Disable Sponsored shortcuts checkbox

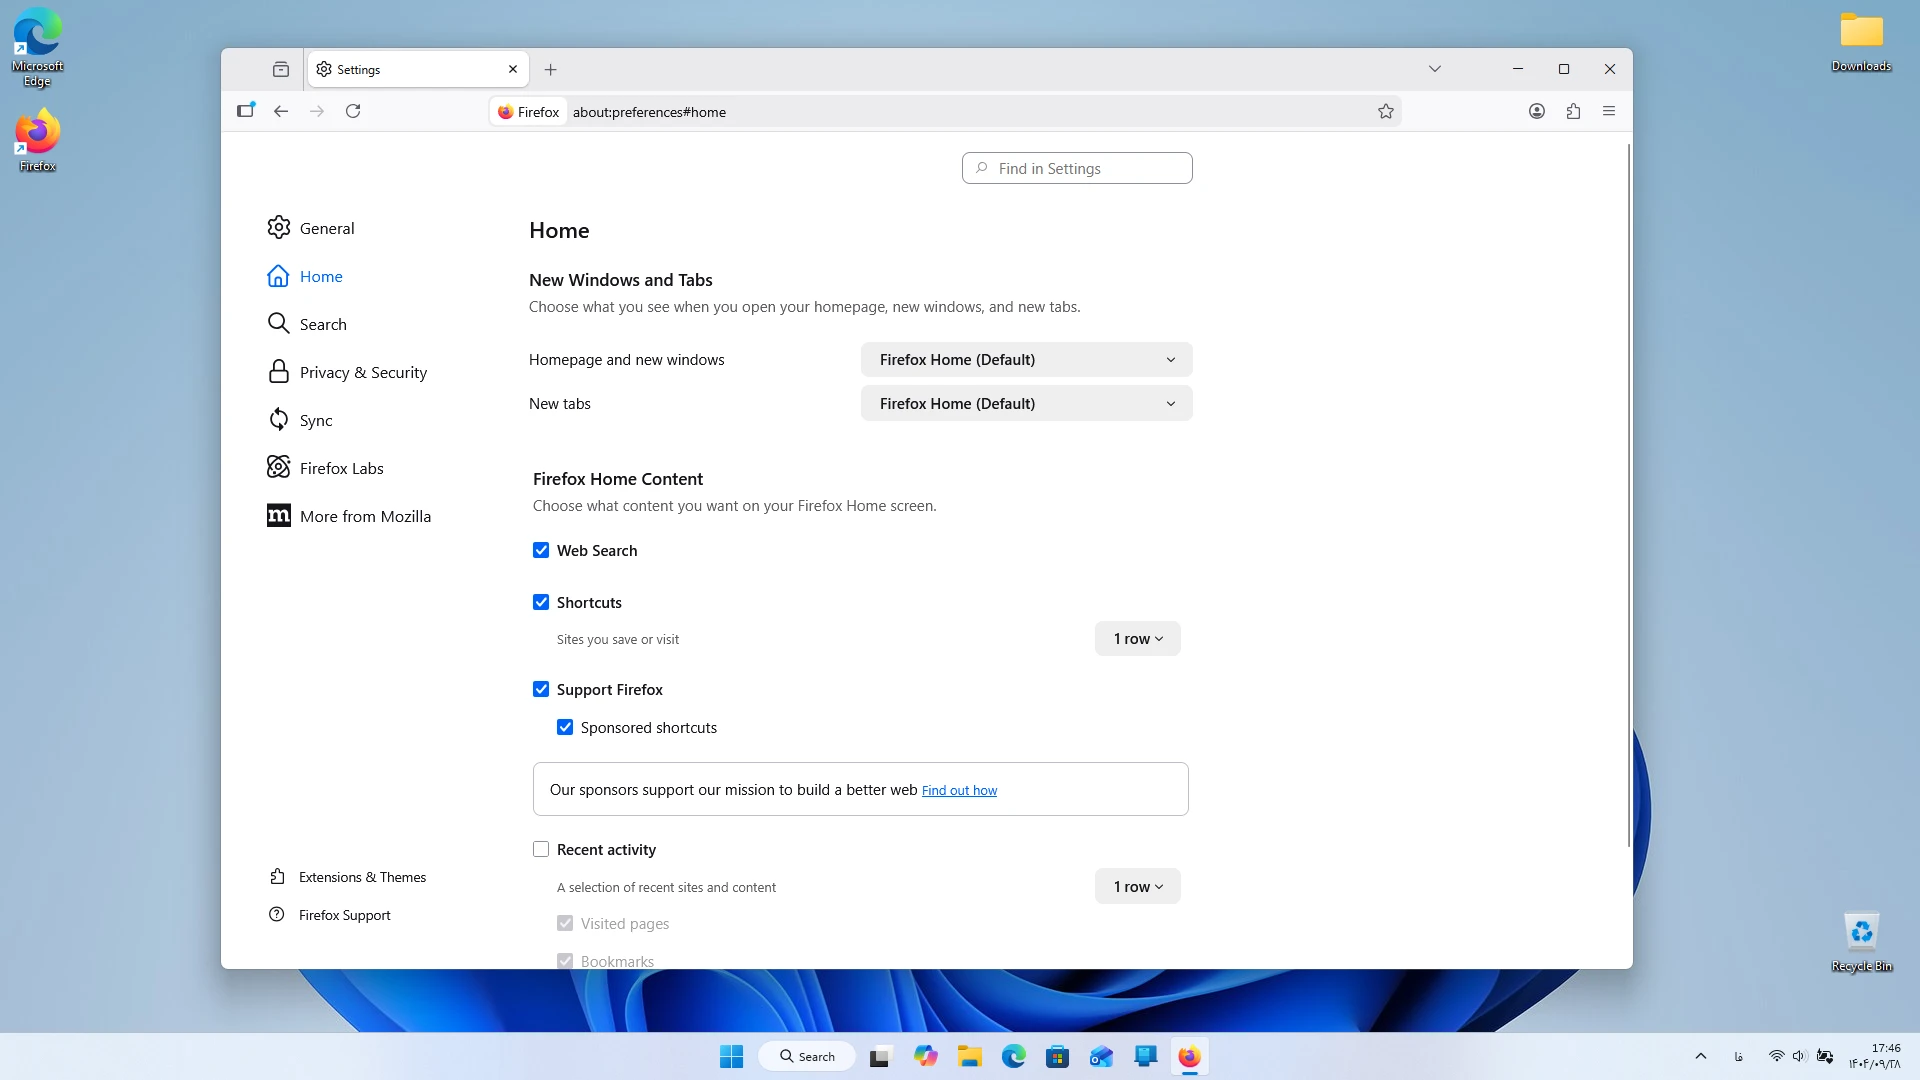tap(565, 727)
